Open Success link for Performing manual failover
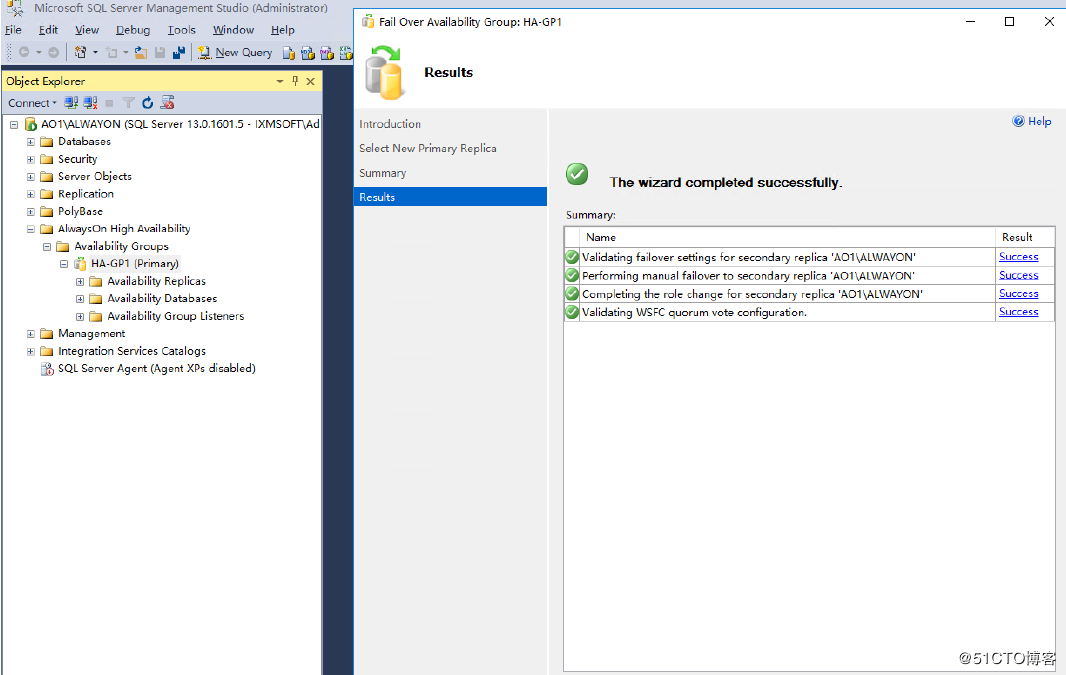Image resolution: width=1066 pixels, height=675 pixels. click(x=1018, y=275)
